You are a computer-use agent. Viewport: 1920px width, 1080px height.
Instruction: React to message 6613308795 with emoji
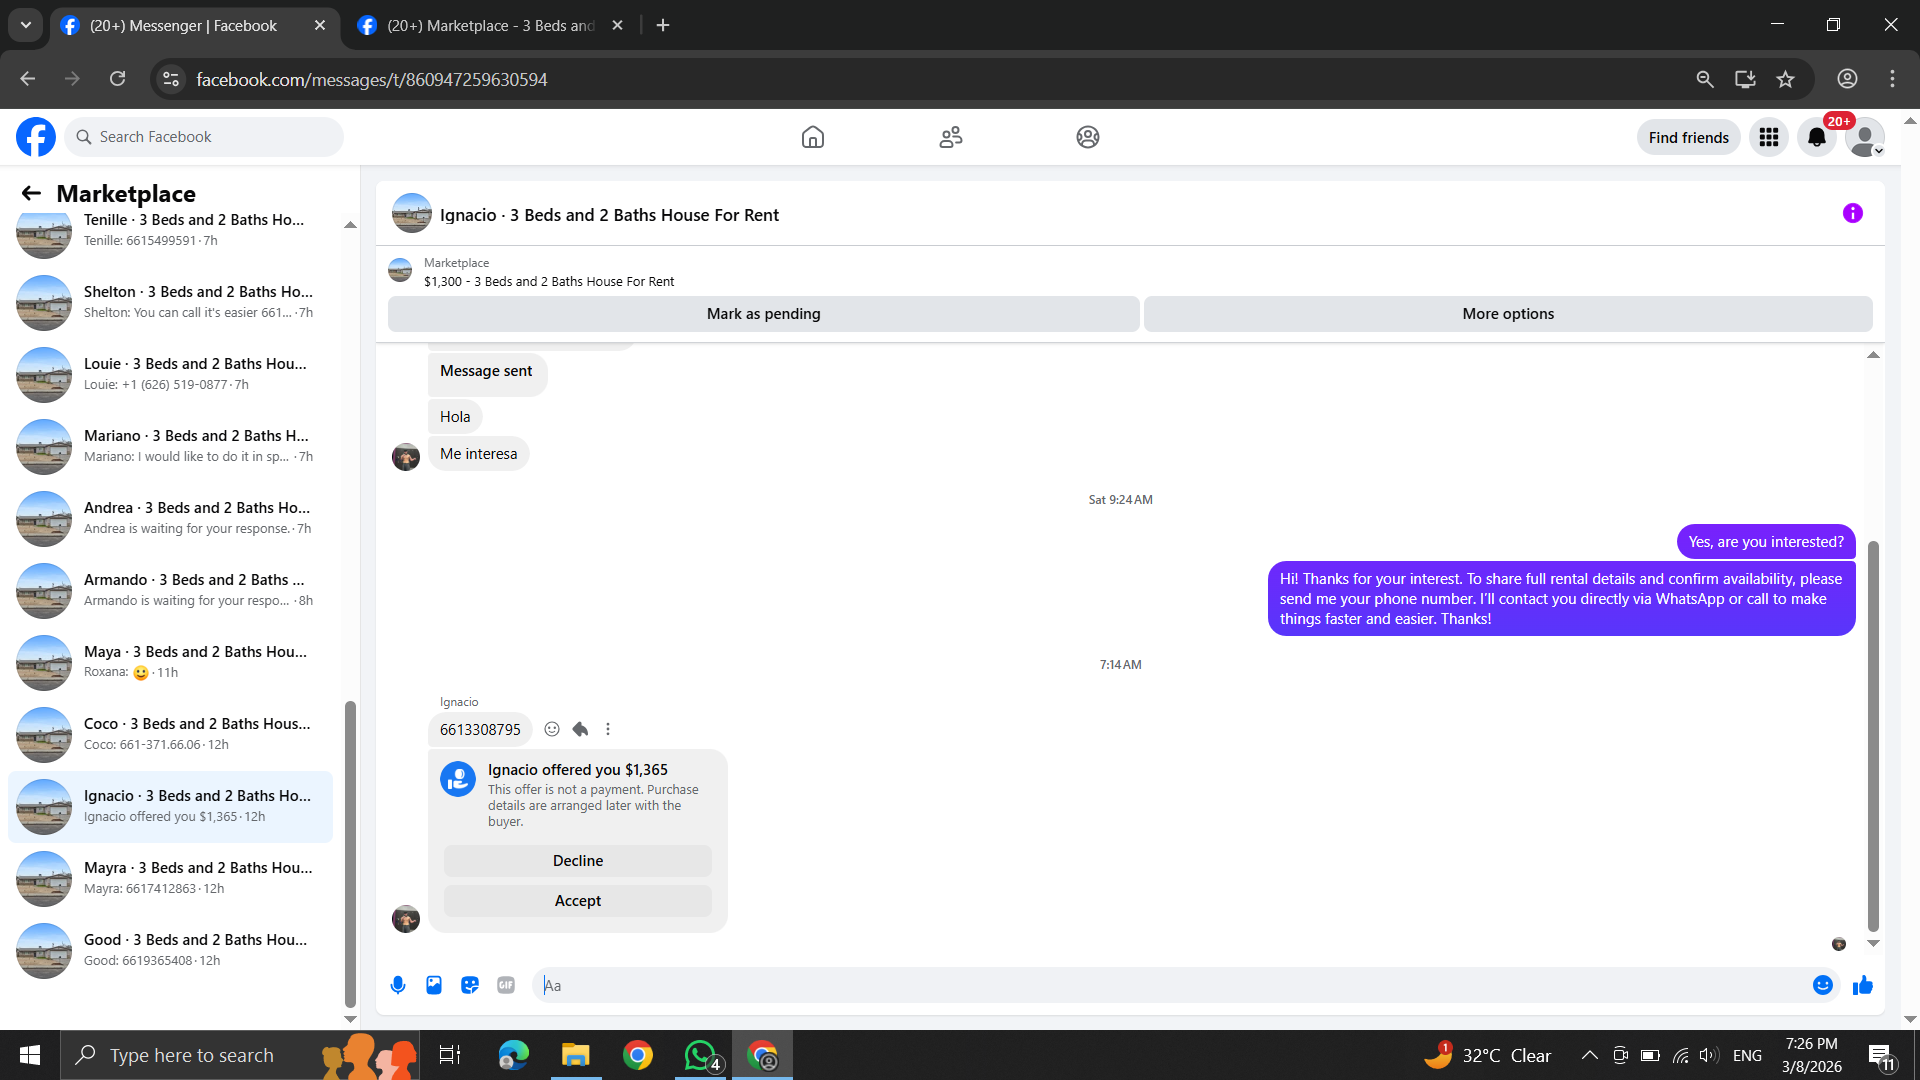click(552, 729)
